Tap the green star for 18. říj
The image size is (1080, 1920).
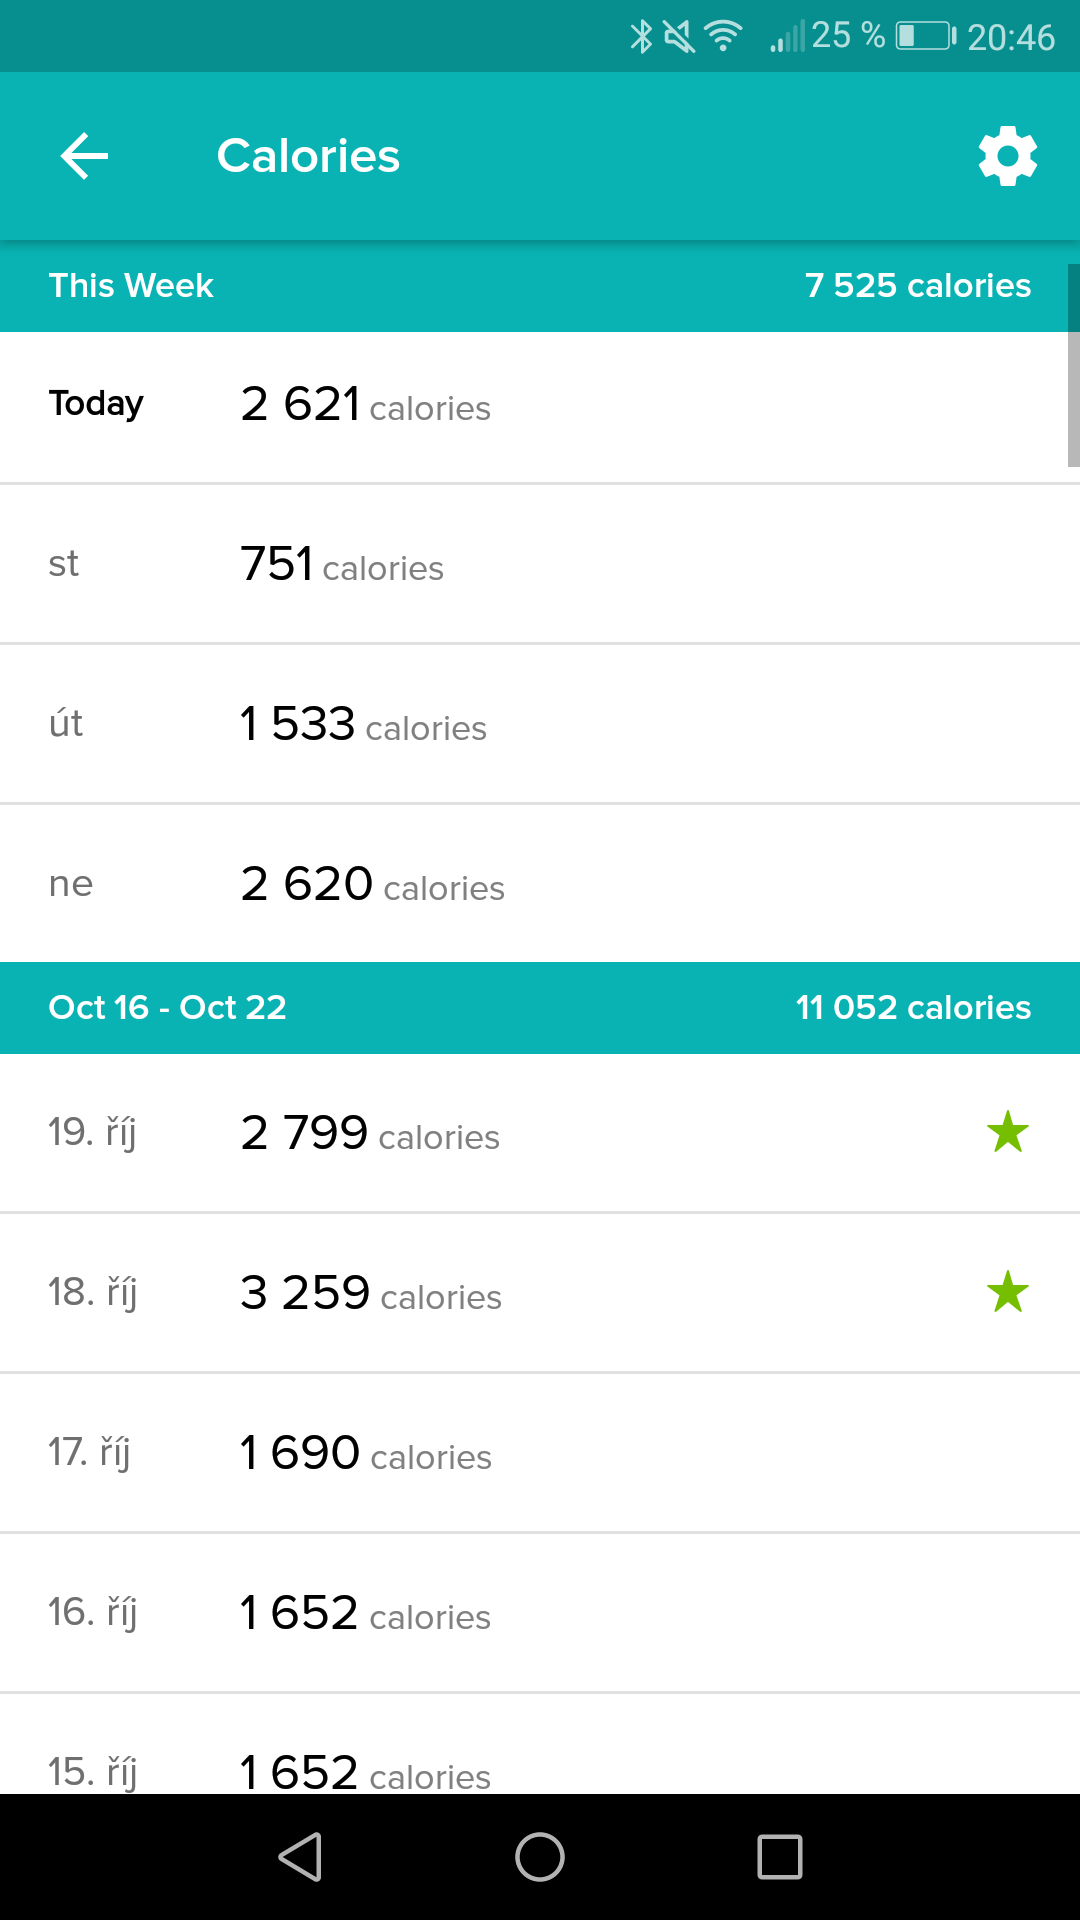[x=1007, y=1292]
